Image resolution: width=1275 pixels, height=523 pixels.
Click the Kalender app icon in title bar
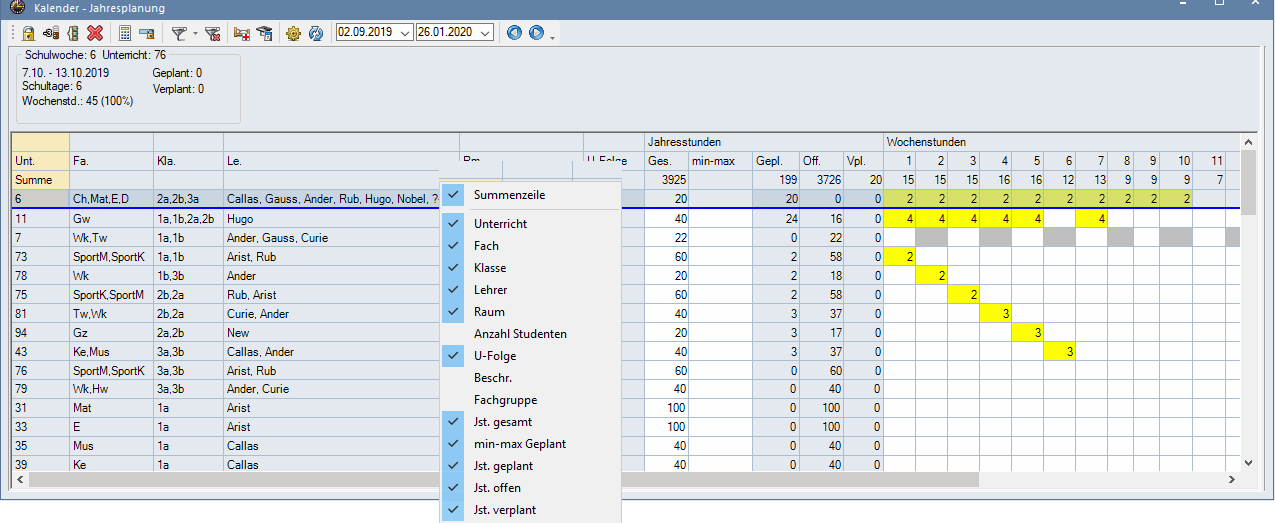[17, 6]
